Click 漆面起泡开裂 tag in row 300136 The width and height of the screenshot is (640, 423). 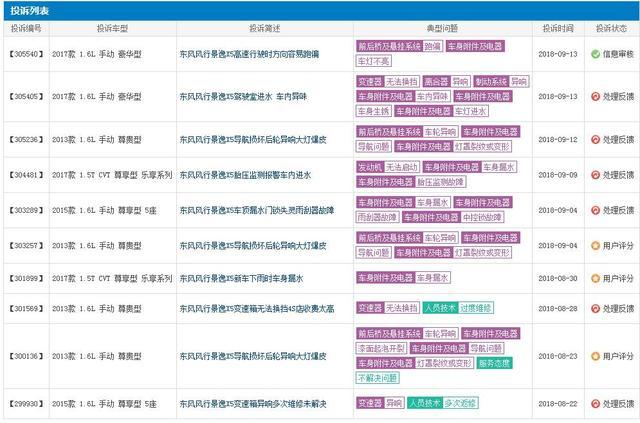[x=381, y=348]
